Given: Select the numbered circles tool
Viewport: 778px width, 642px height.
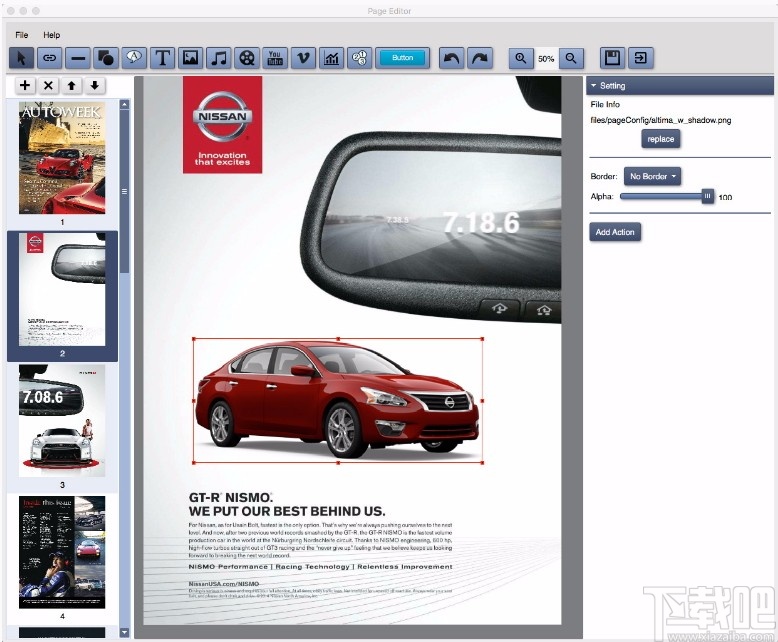Looking at the screenshot, I should point(360,58).
